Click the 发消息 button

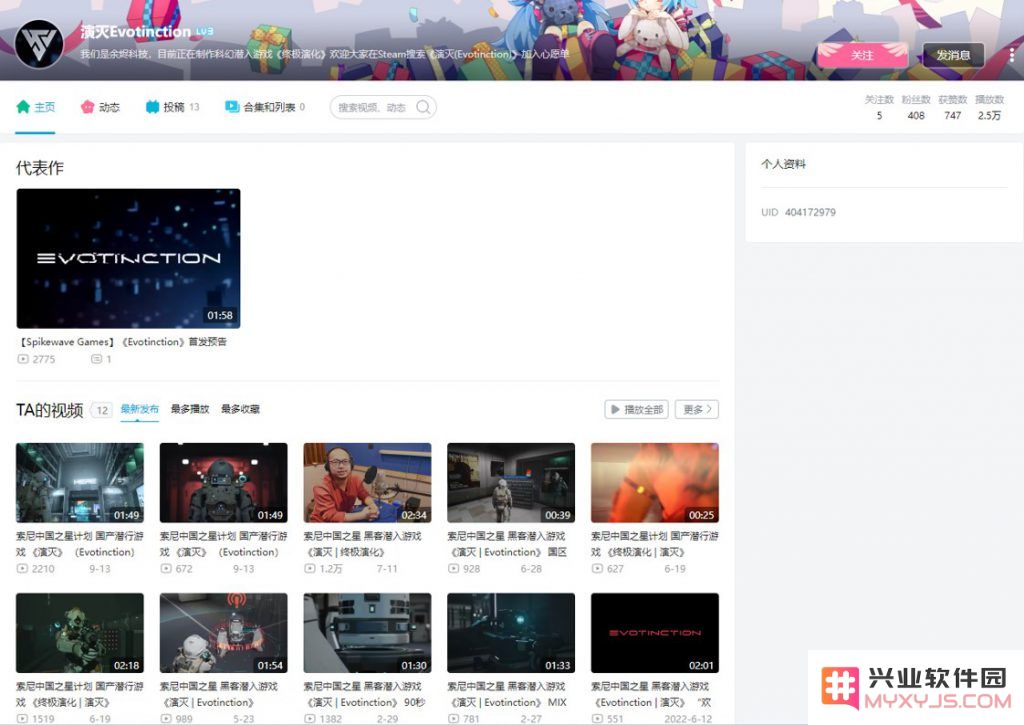[953, 56]
